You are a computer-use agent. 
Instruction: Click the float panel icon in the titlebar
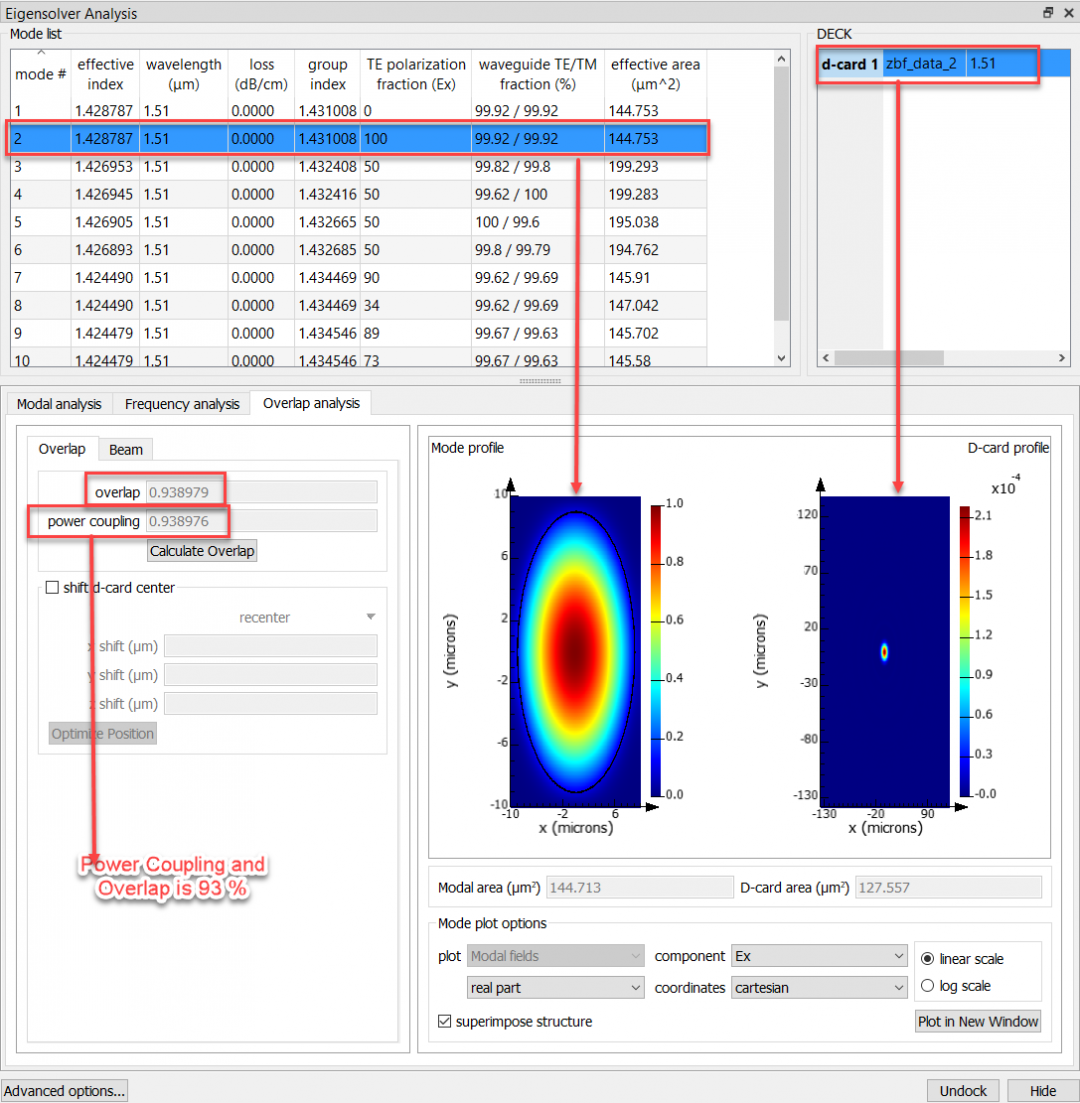click(1047, 13)
